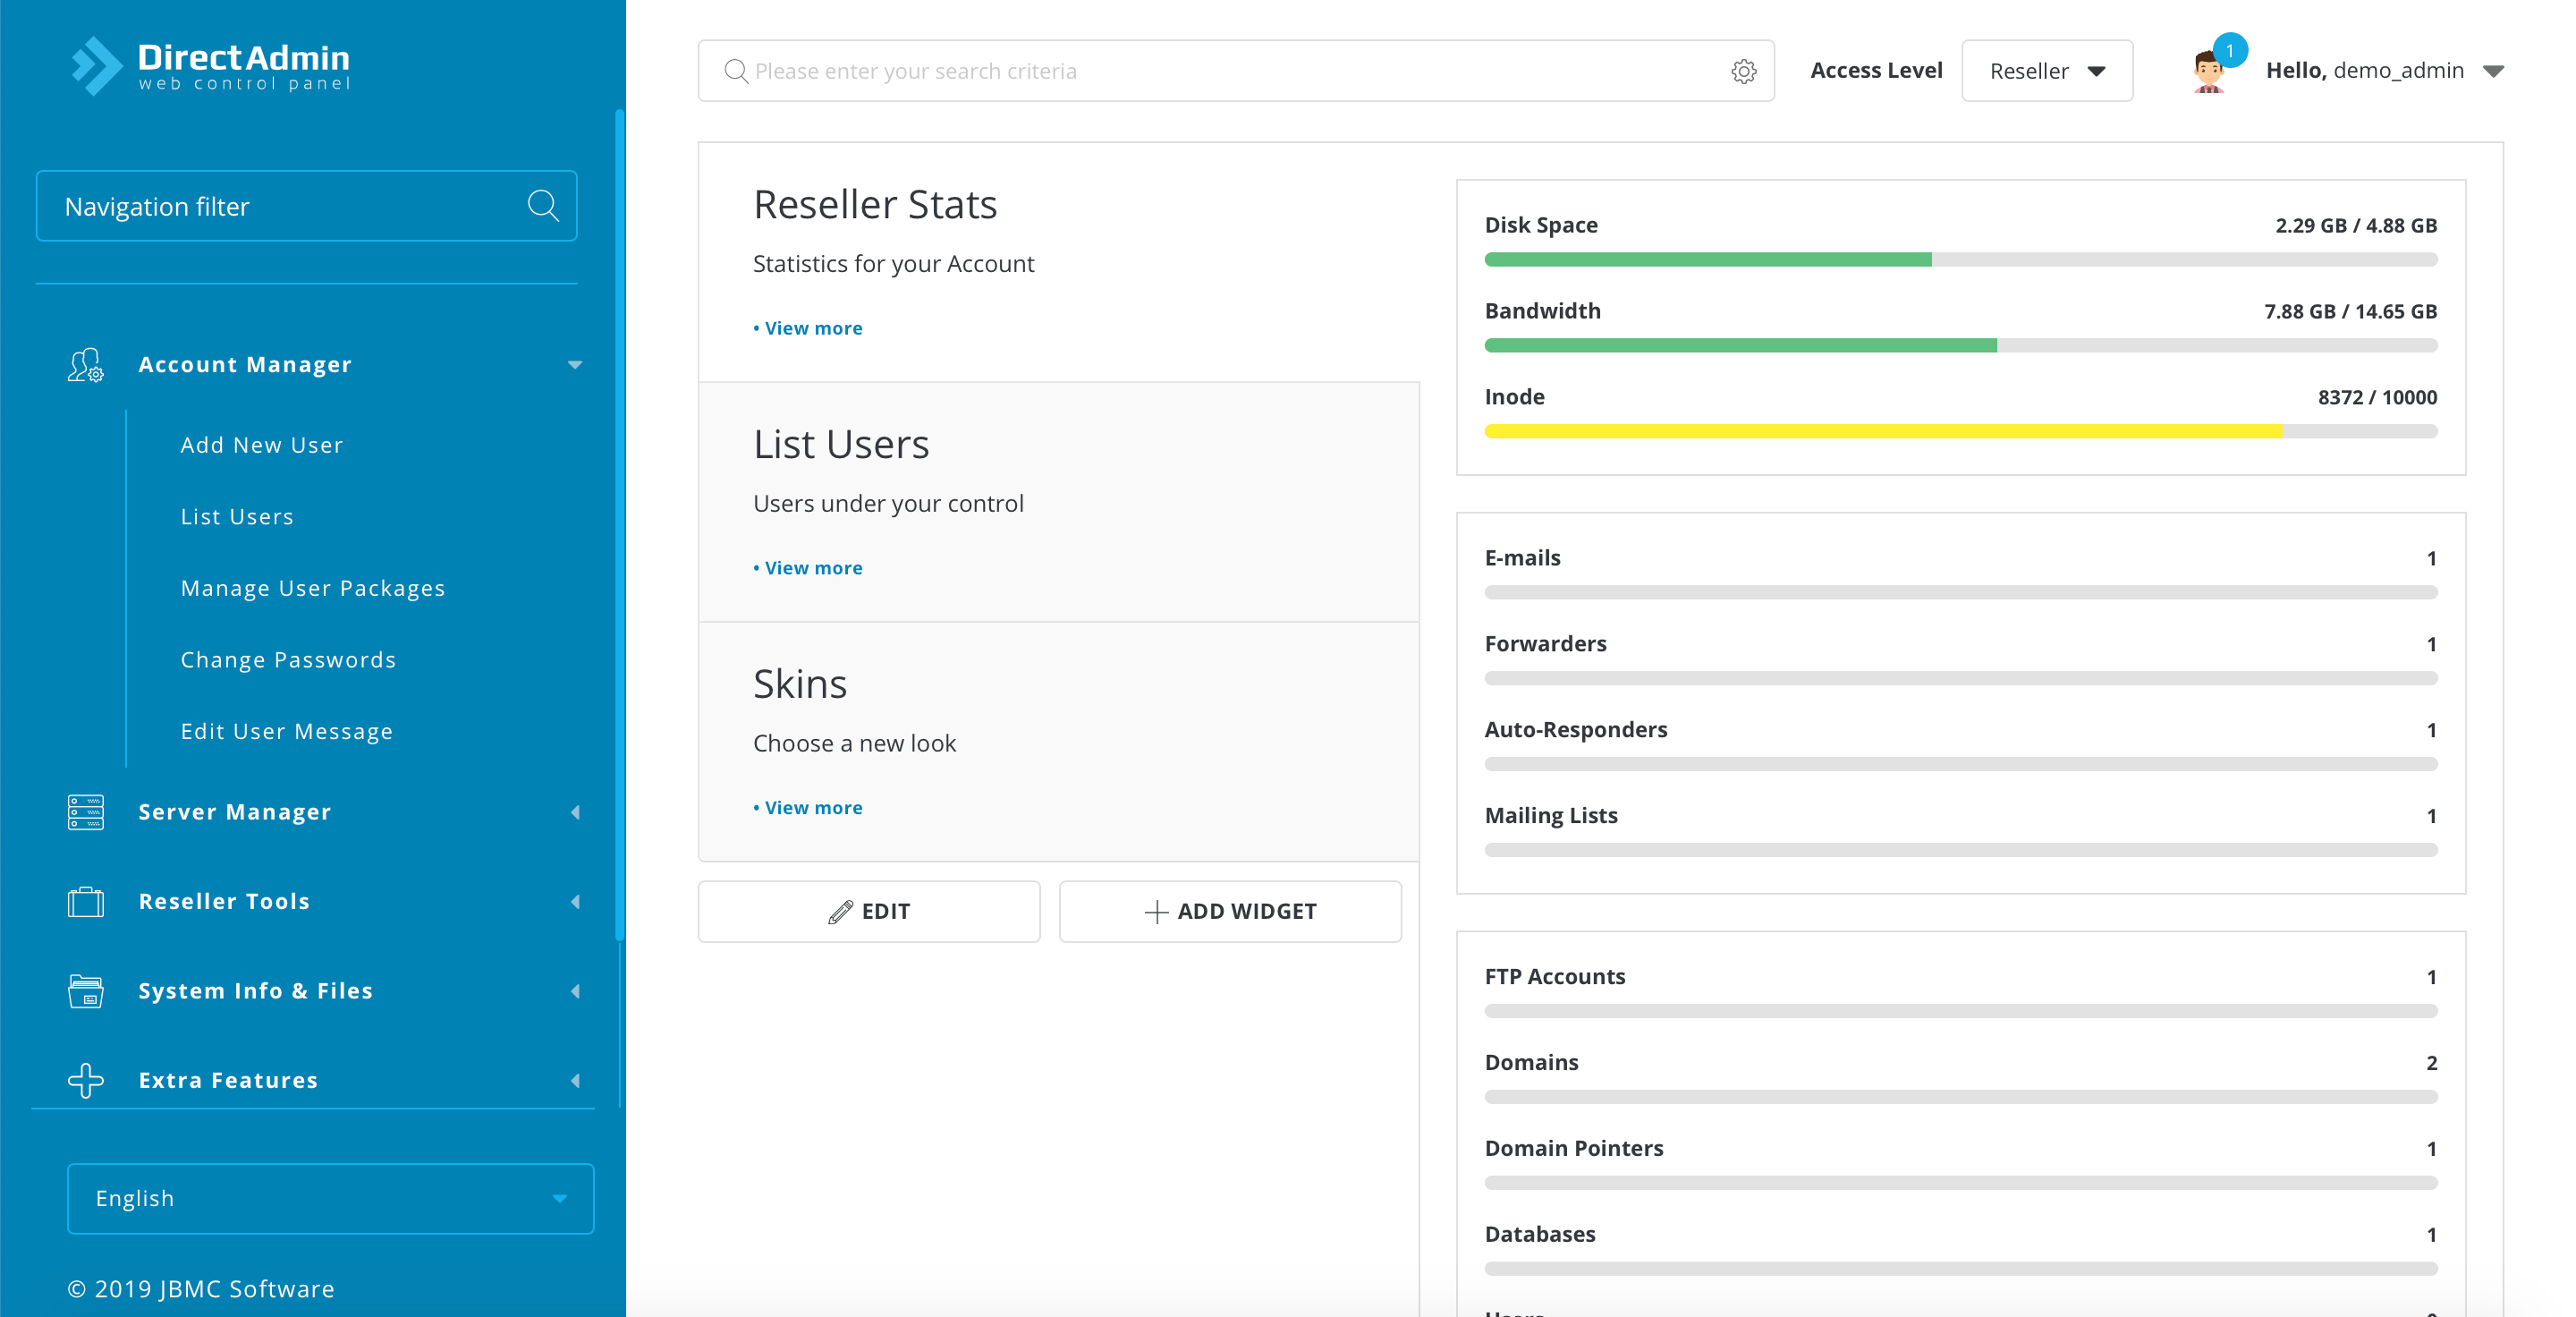Select Manage User Packages in sidebar
This screenshot has width=2576, height=1317.
[312, 588]
